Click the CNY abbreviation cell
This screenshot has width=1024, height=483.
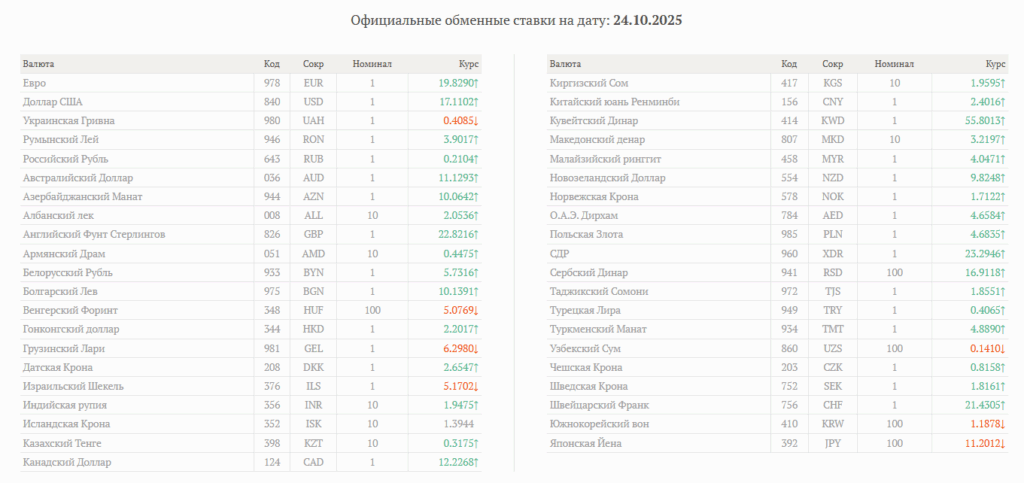pyautogui.click(x=832, y=102)
